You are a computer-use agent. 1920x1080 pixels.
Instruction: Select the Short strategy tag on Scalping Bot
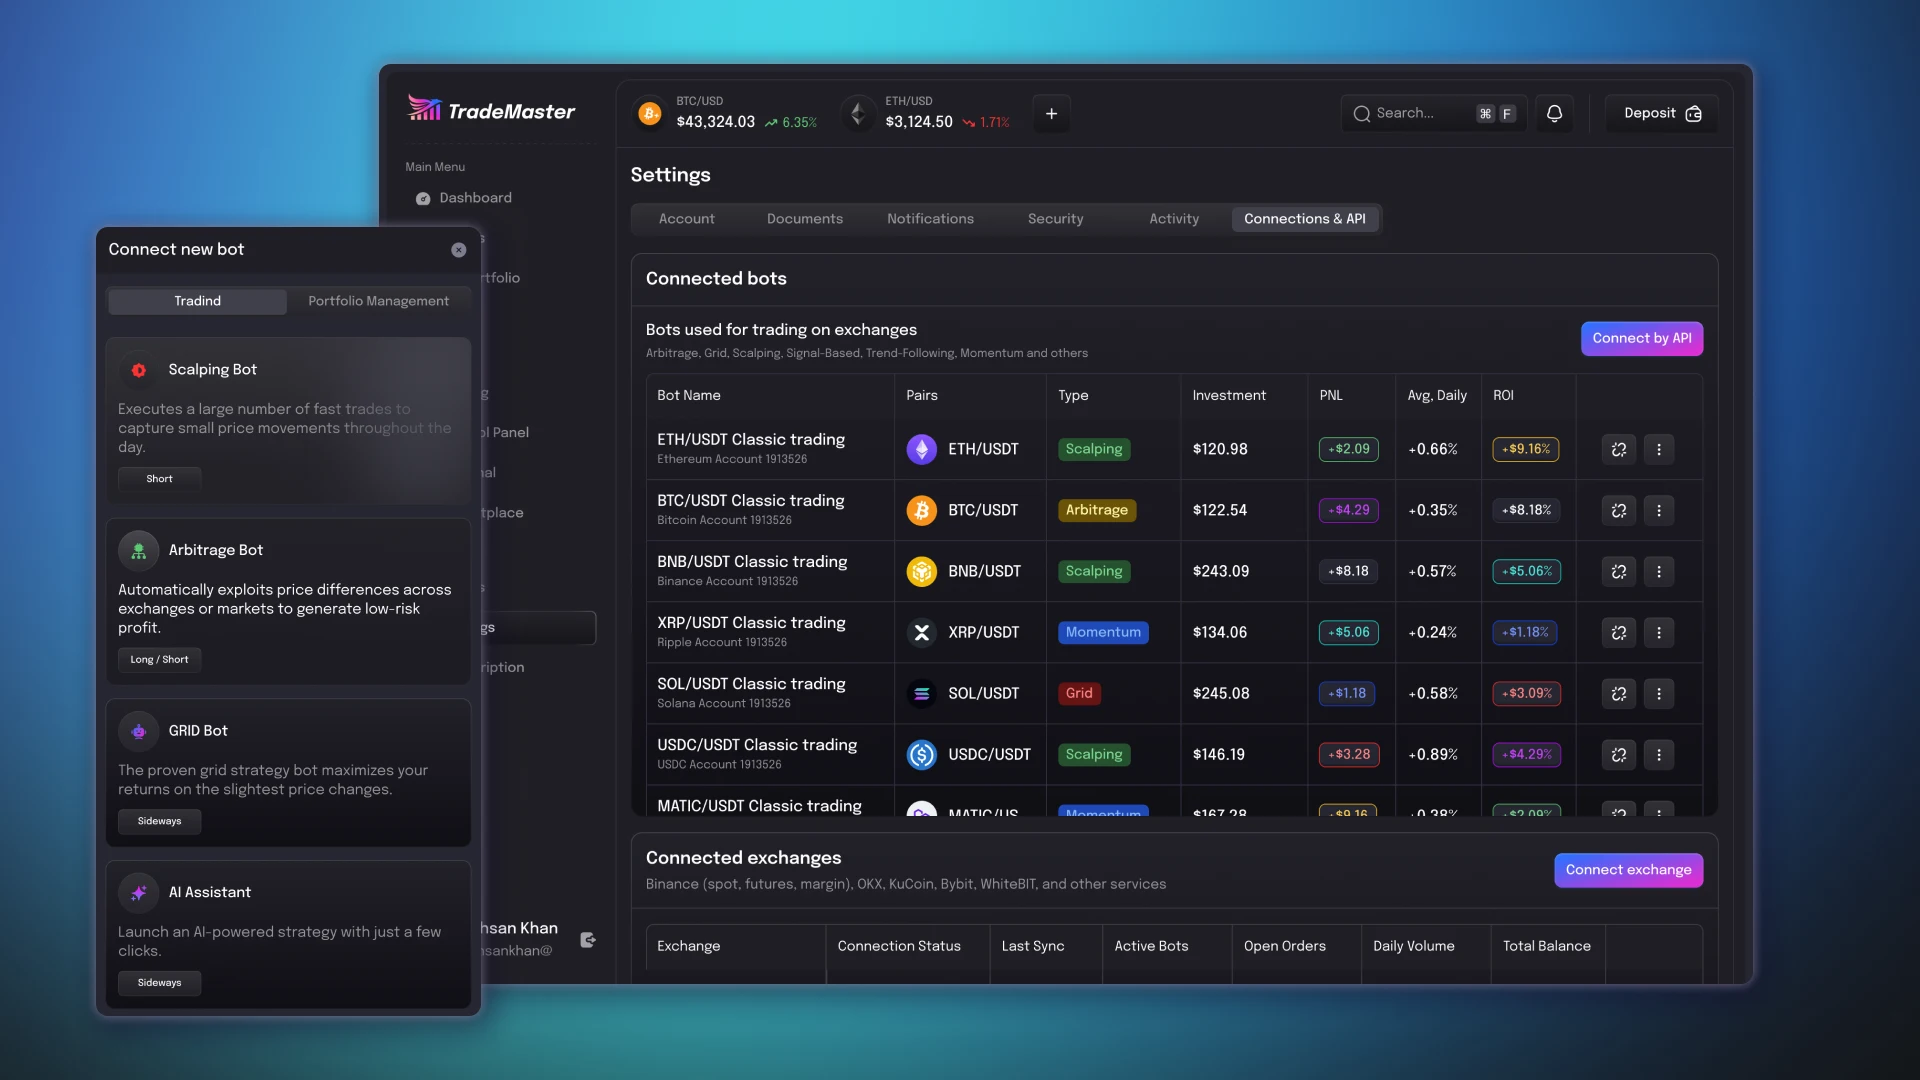click(x=159, y=479)
